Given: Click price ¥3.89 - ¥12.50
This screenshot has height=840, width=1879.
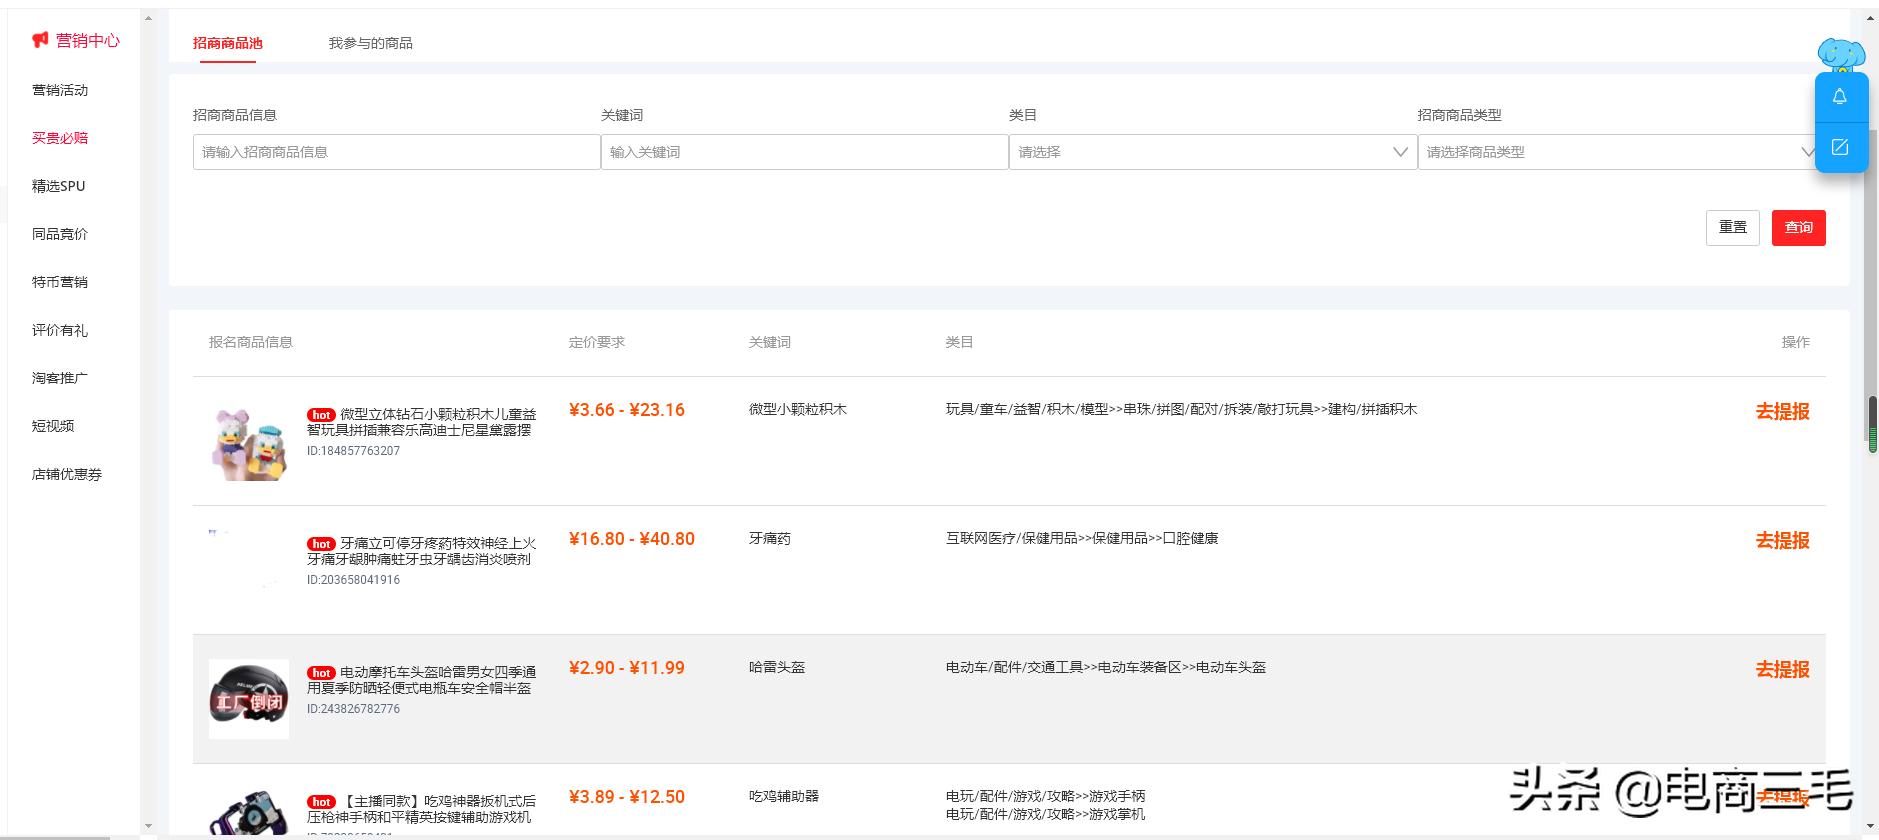Looking at the screenshot, I should (627, 797).
